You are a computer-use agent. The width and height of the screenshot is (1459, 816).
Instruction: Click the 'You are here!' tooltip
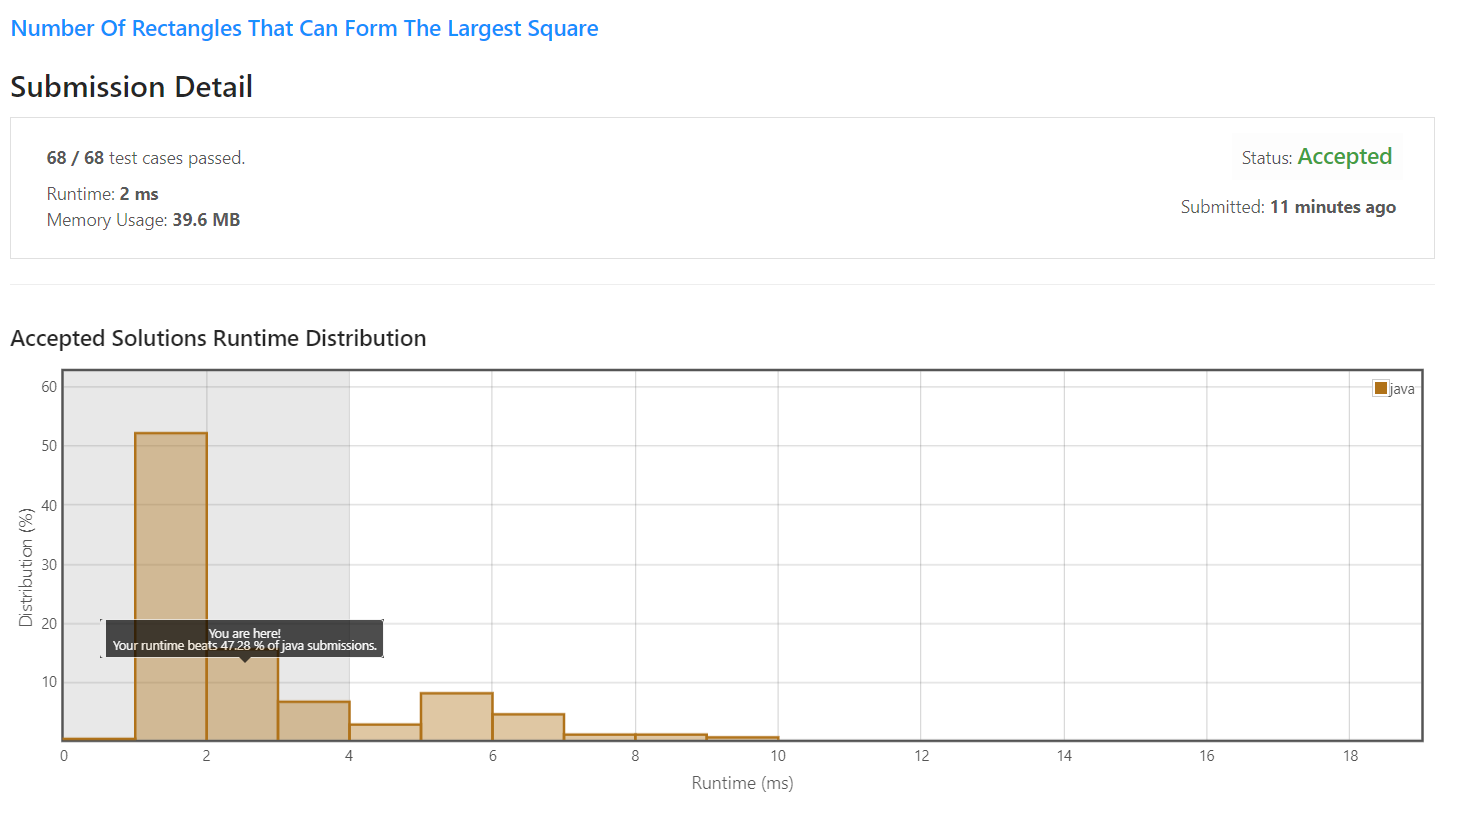click(244, 639)
